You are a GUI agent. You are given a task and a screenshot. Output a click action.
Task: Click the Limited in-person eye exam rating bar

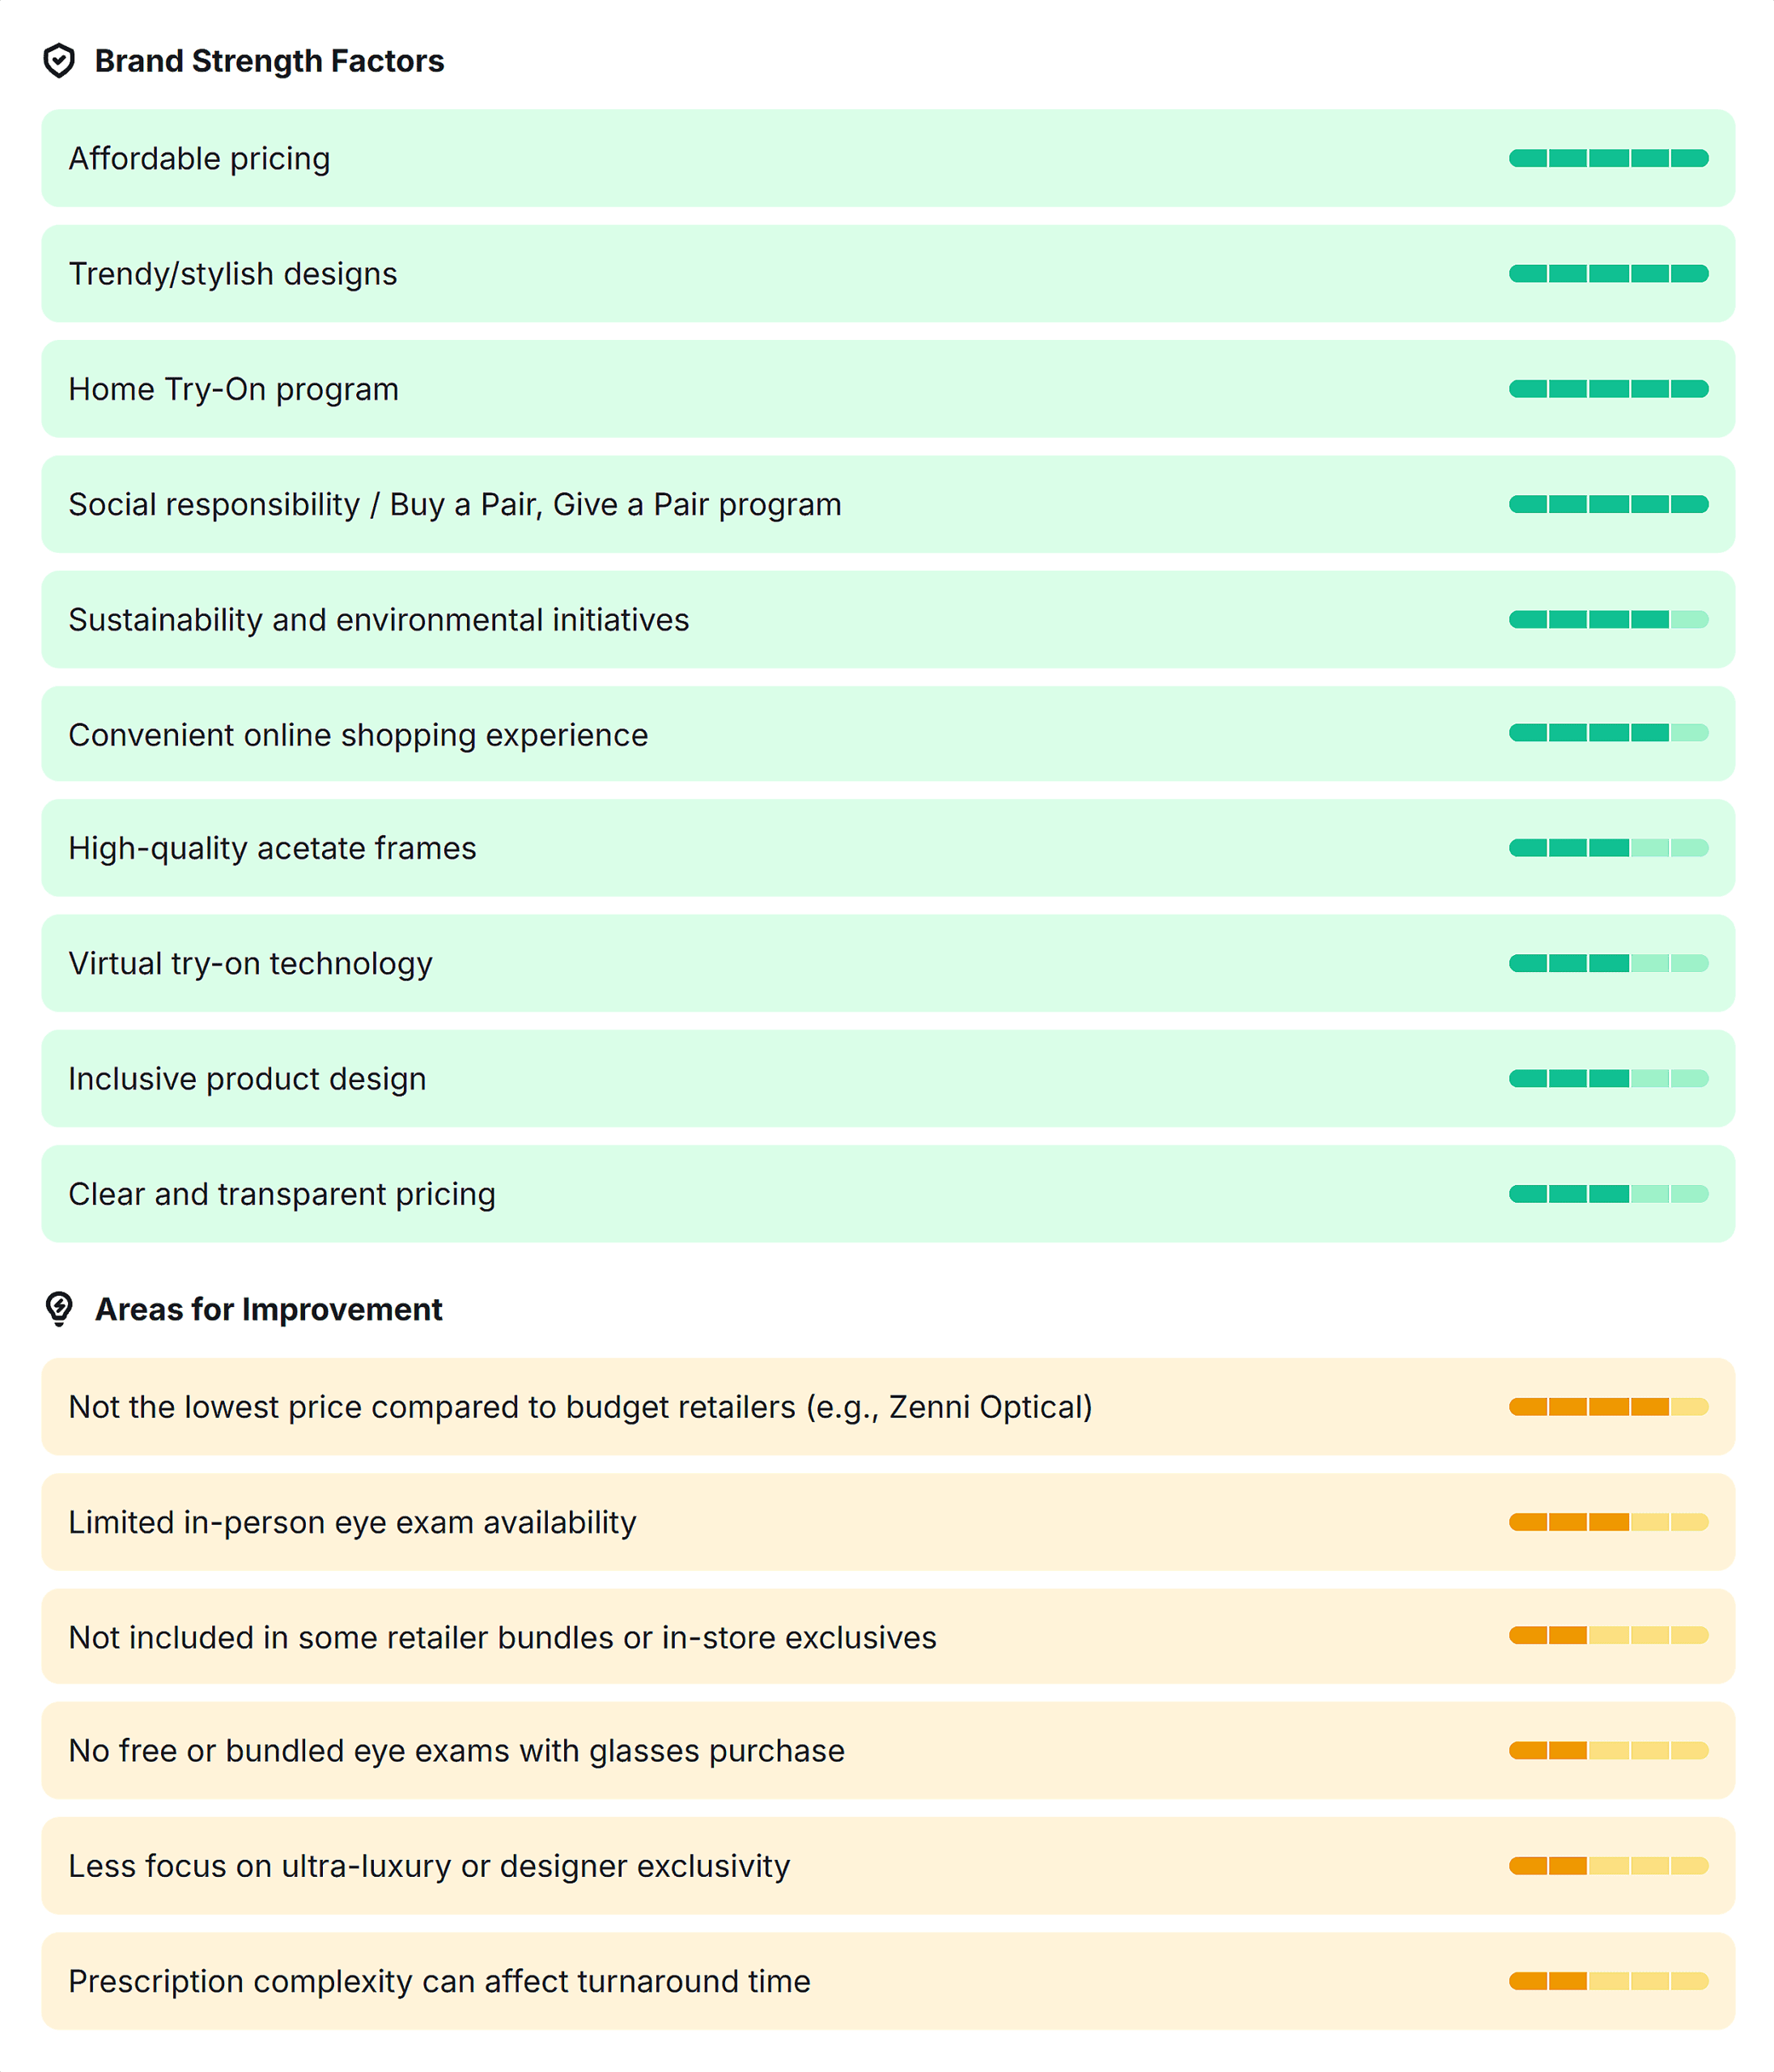tap(1607, 1522)
